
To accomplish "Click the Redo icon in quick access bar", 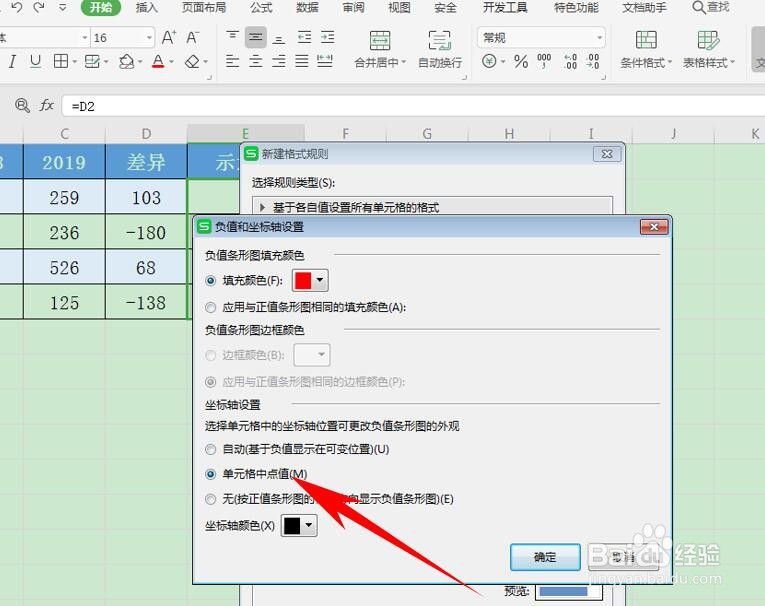I will pyautogui.click(x=40, y=7).
